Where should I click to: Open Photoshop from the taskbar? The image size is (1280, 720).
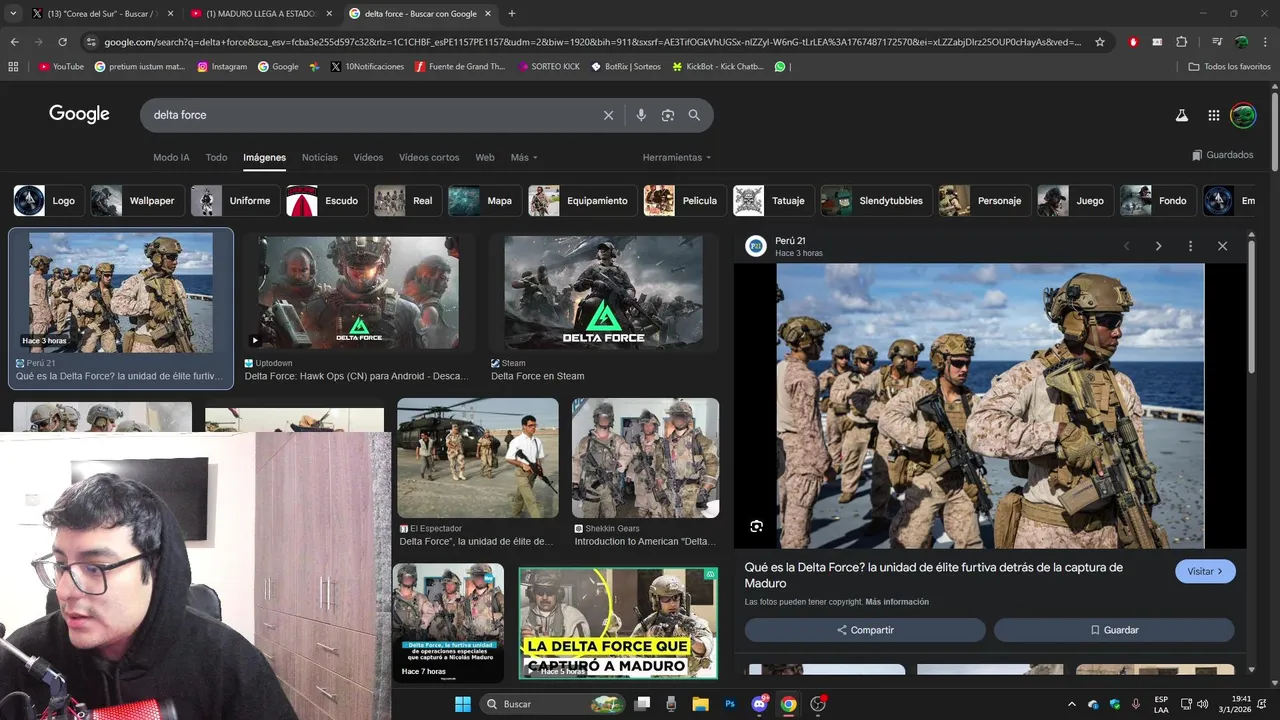pos(730,704)
